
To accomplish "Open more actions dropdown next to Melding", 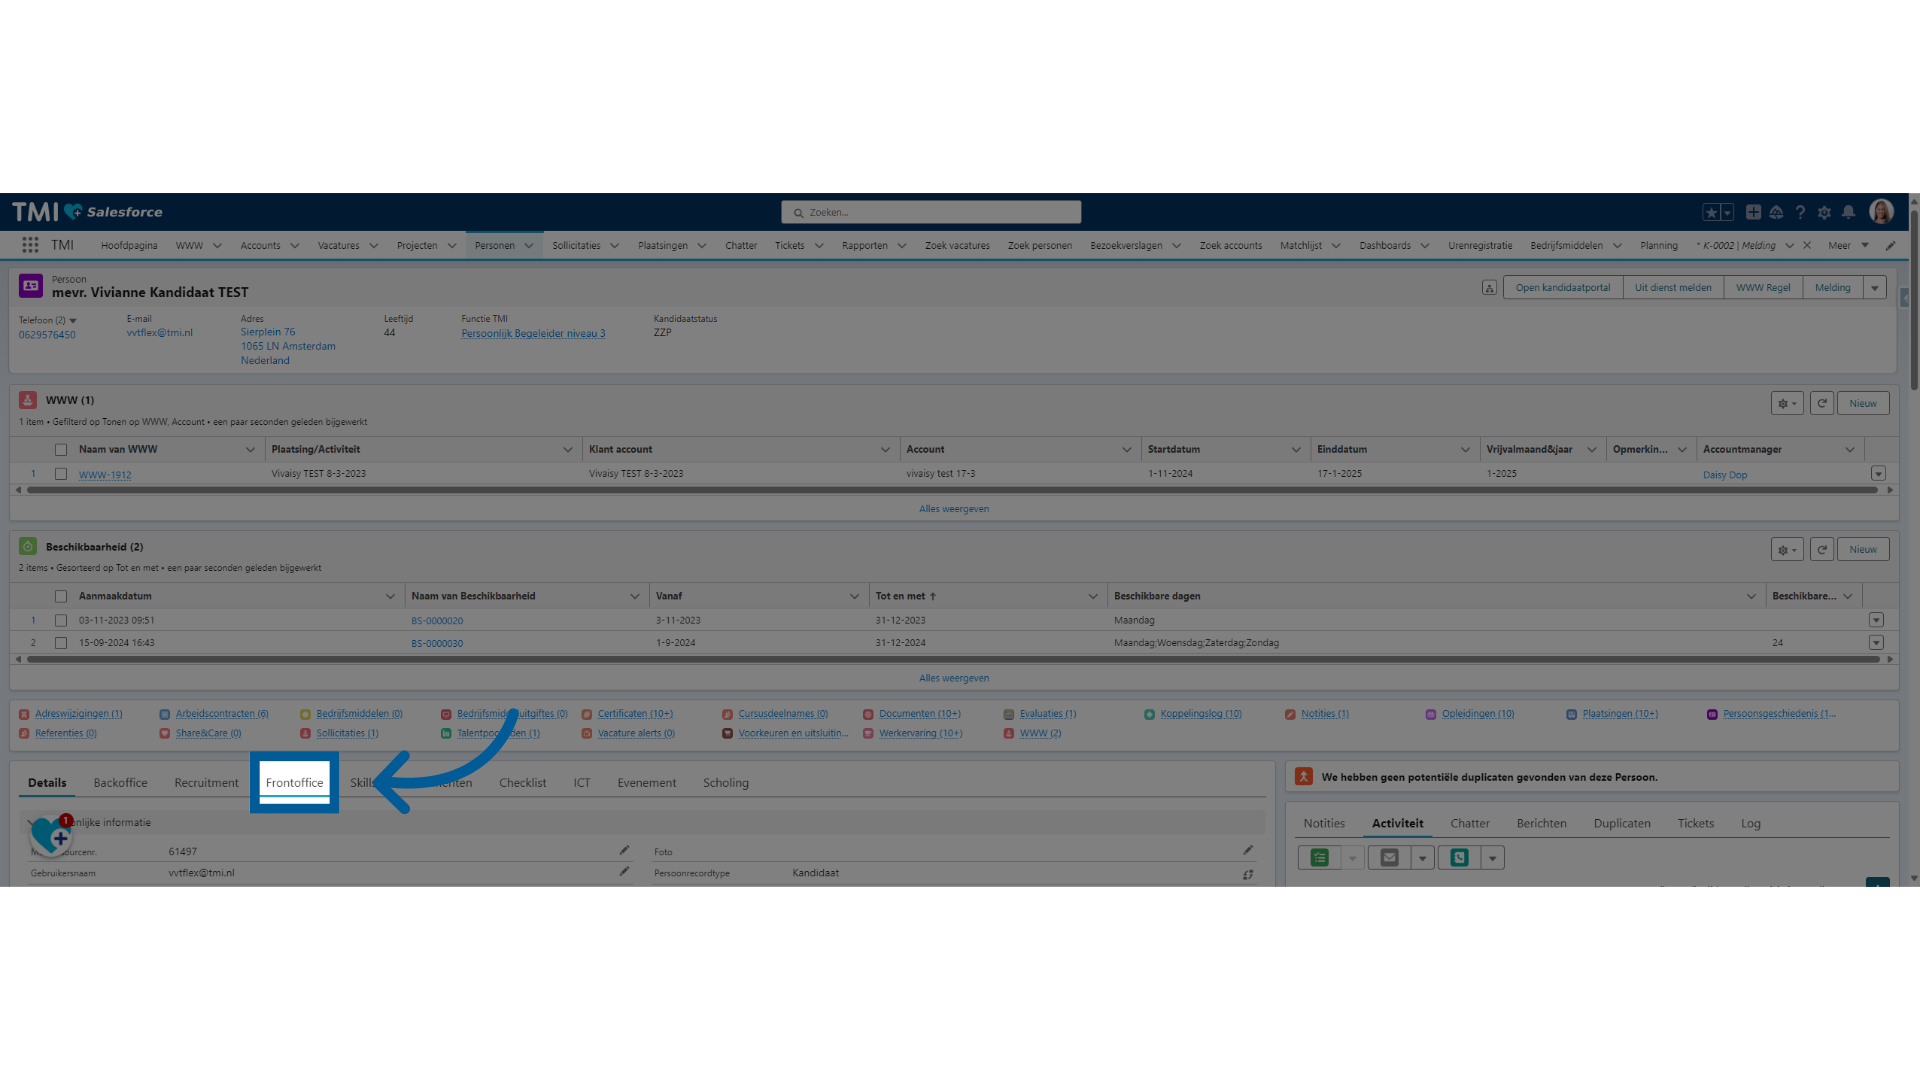I will point(1875,288).
